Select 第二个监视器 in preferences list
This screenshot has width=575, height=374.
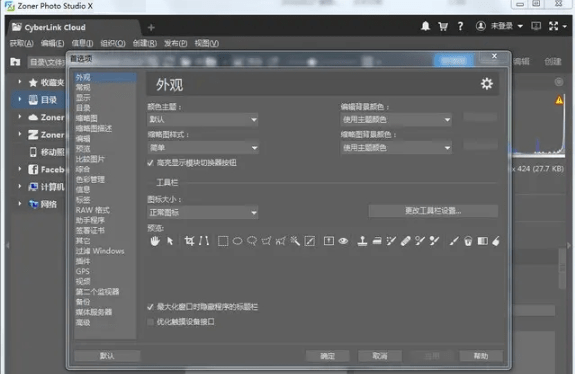pos(97,292)
